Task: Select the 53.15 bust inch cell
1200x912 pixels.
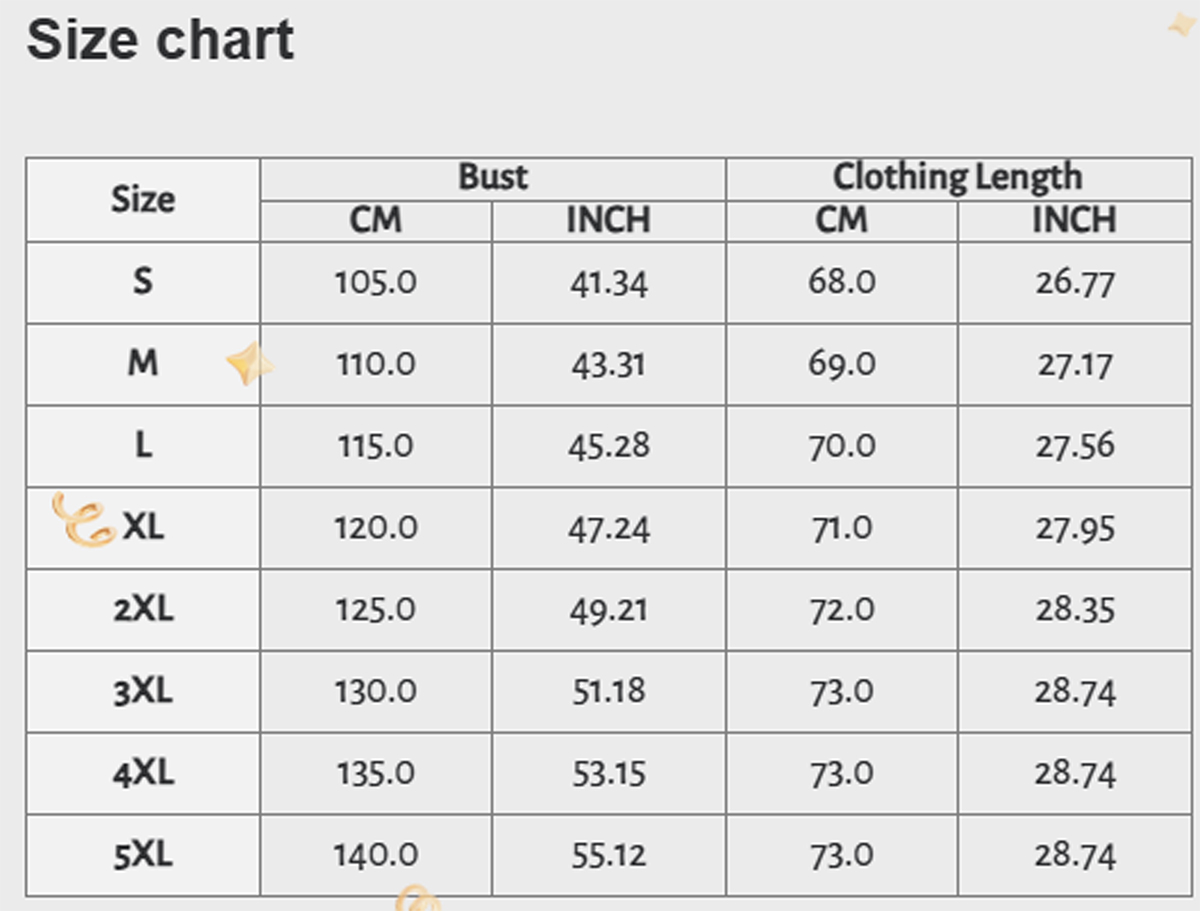Action: [608, 774]
